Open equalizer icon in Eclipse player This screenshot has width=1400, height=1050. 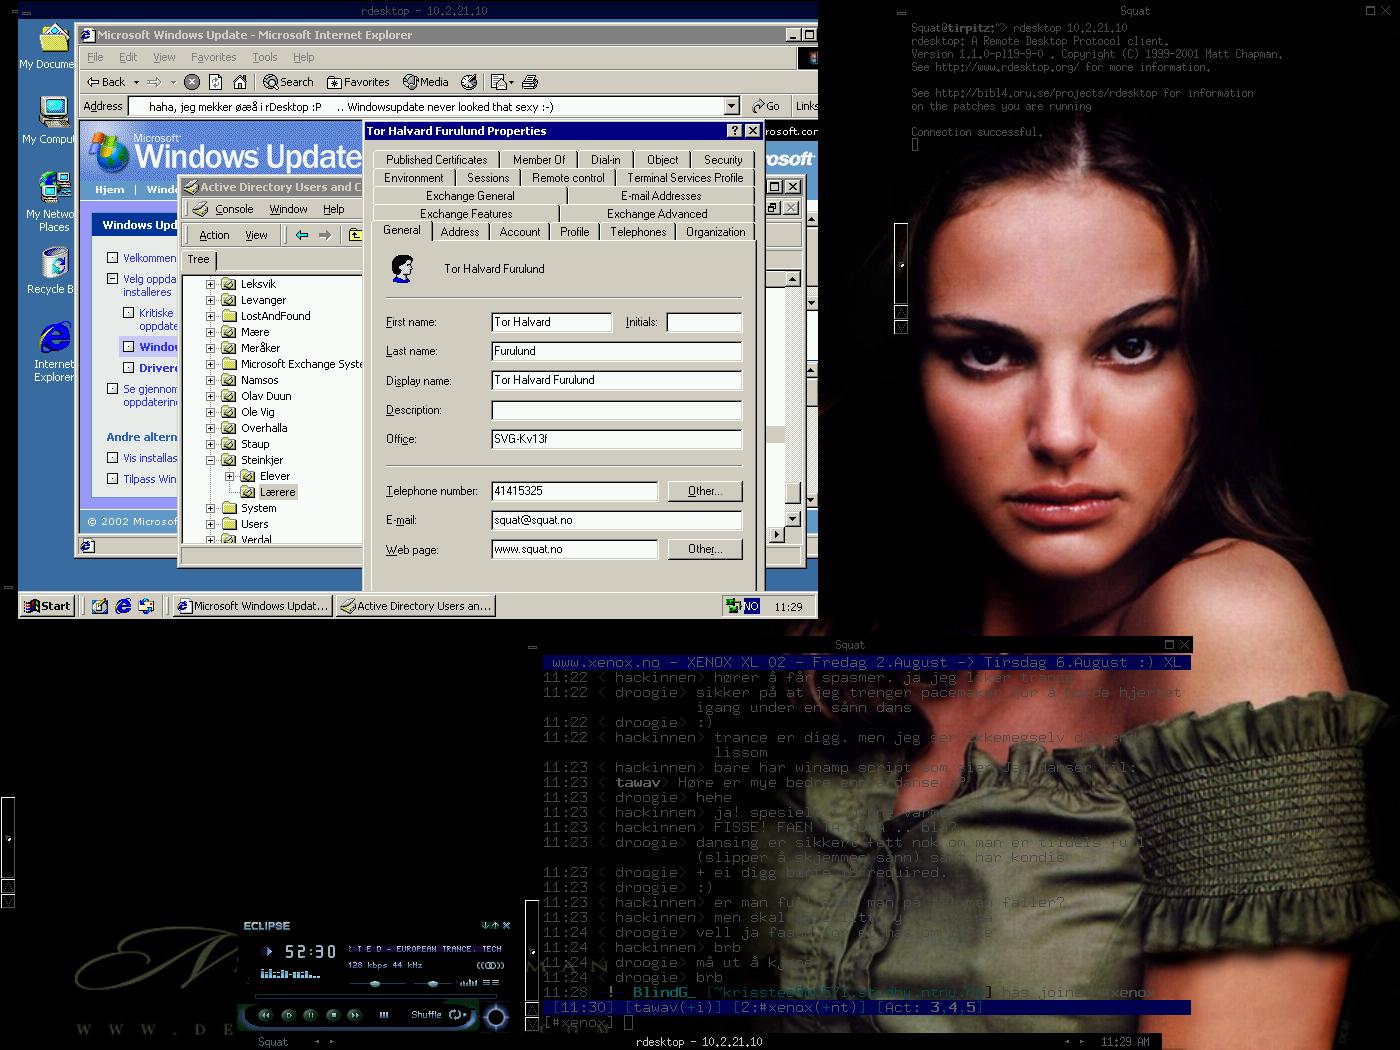click(x=468, y=982)
